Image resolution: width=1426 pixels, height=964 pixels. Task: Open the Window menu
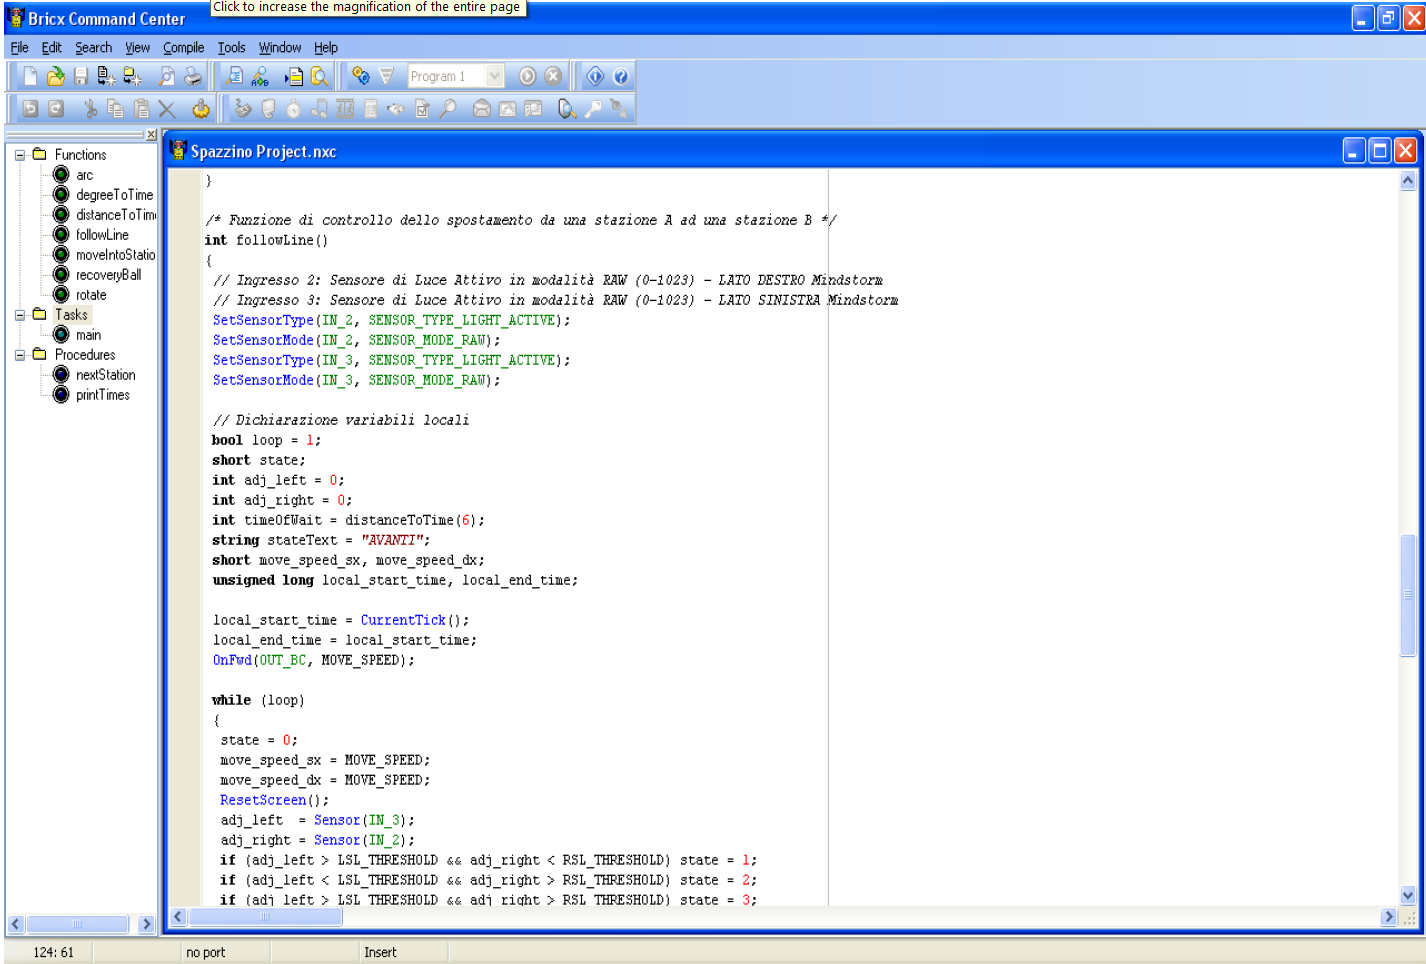(x=280, y=48)
